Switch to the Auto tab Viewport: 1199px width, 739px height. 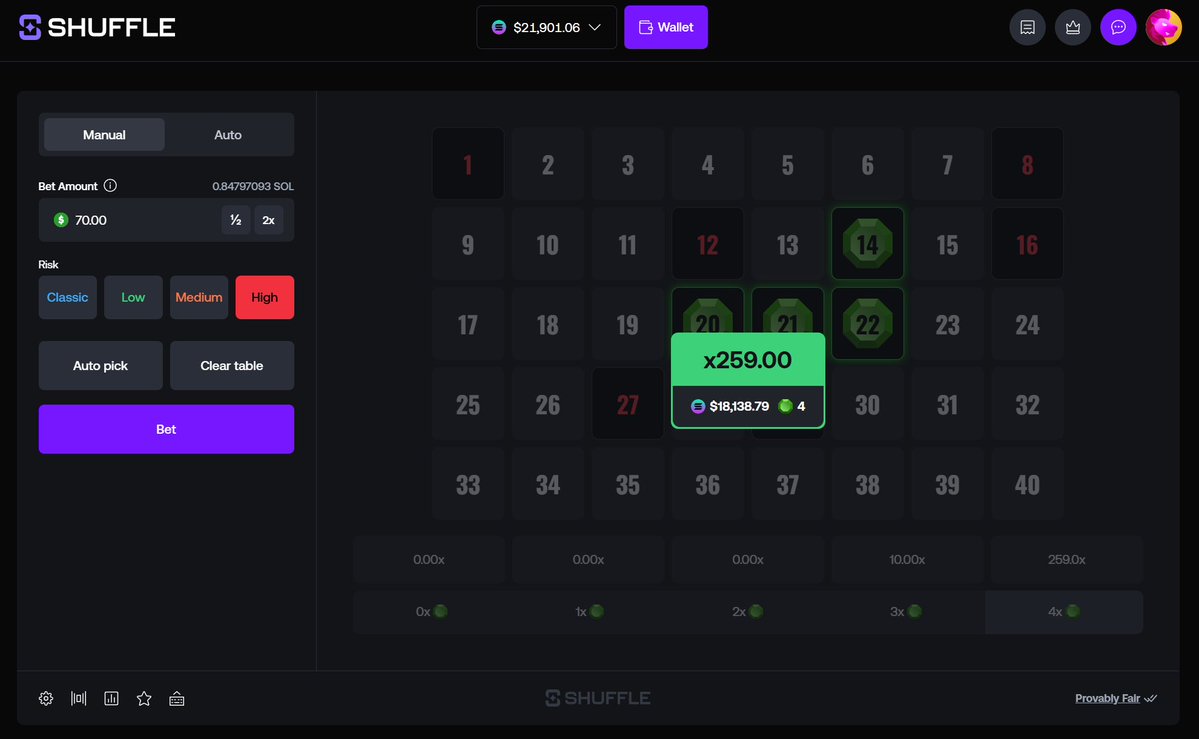click(x=228, y=135)
